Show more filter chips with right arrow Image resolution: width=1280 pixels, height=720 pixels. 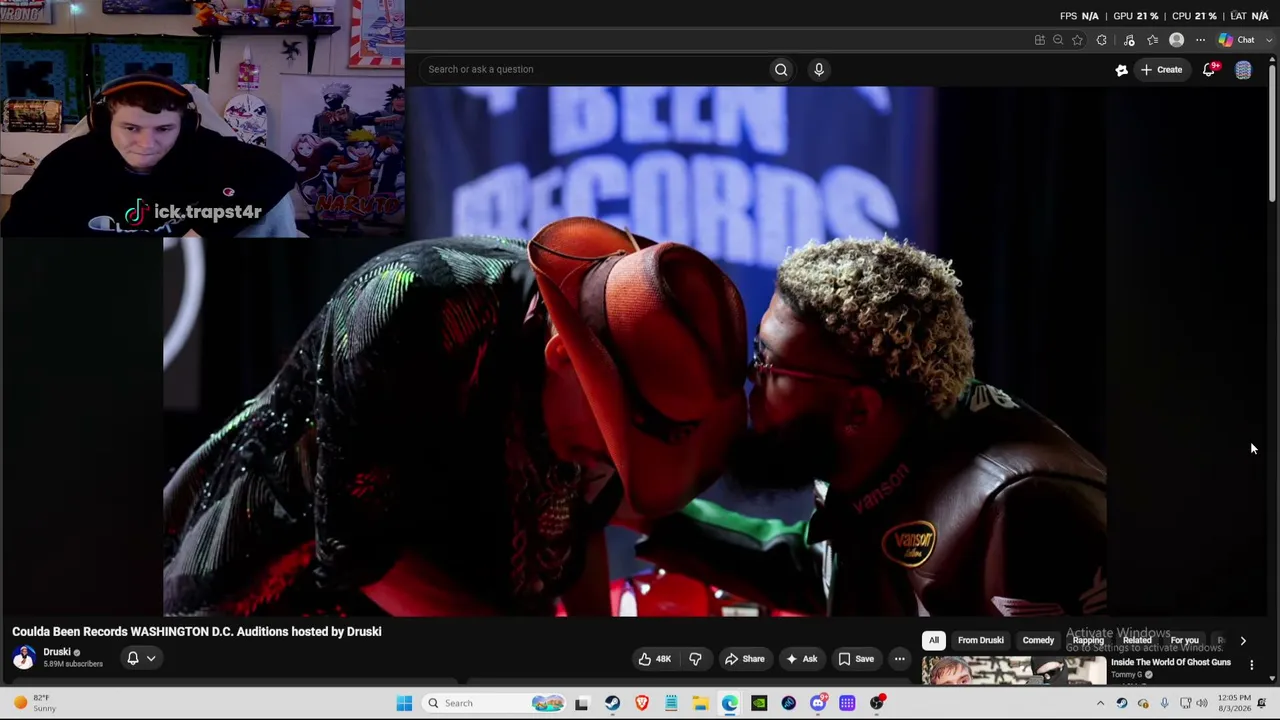(x=1243, y=640)
